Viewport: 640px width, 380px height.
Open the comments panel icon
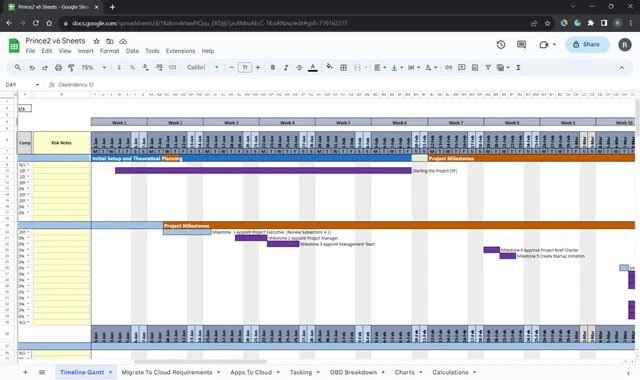point(521,44)
